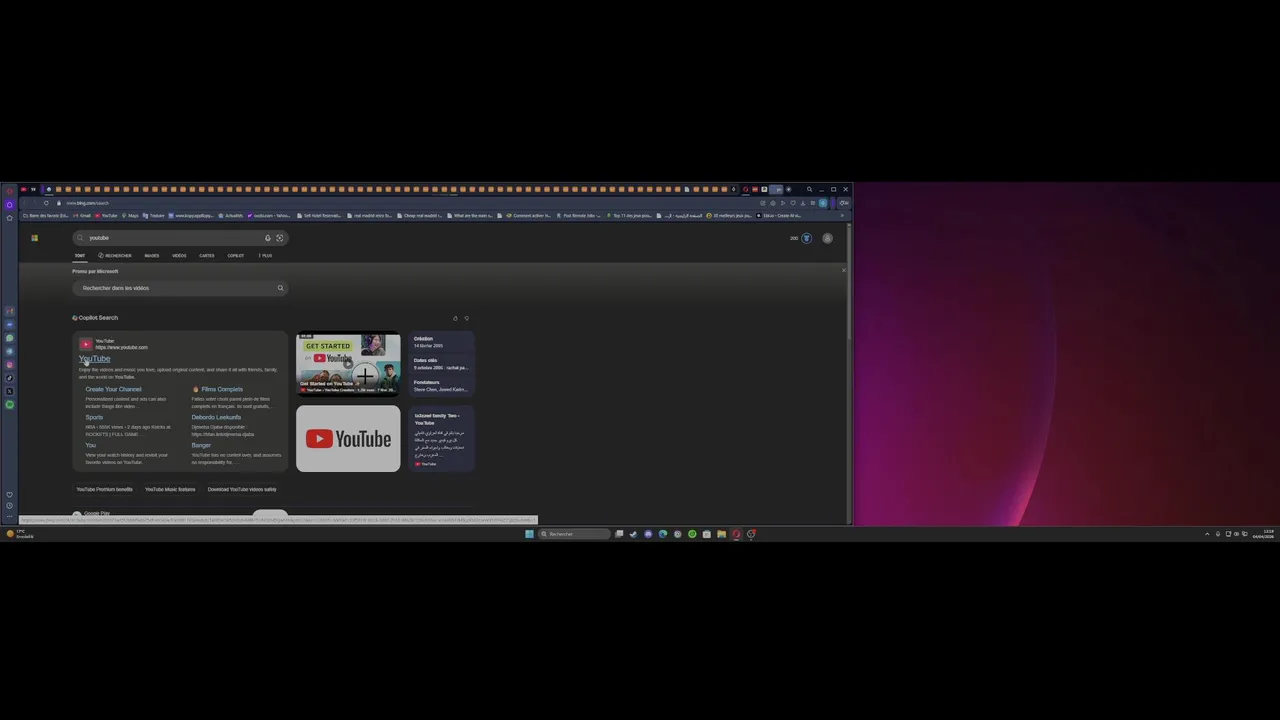
Task: Switch to the Copilot tab
Action: pyautogui.click(x=236, y=256)
